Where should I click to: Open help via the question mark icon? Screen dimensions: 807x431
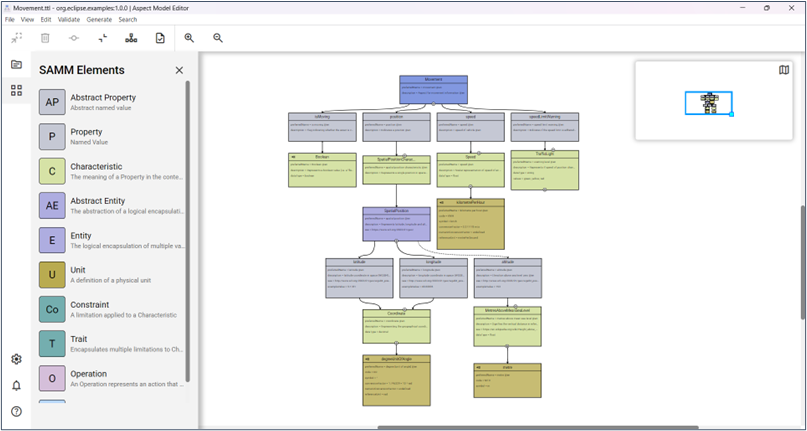(x=16, y=411)
